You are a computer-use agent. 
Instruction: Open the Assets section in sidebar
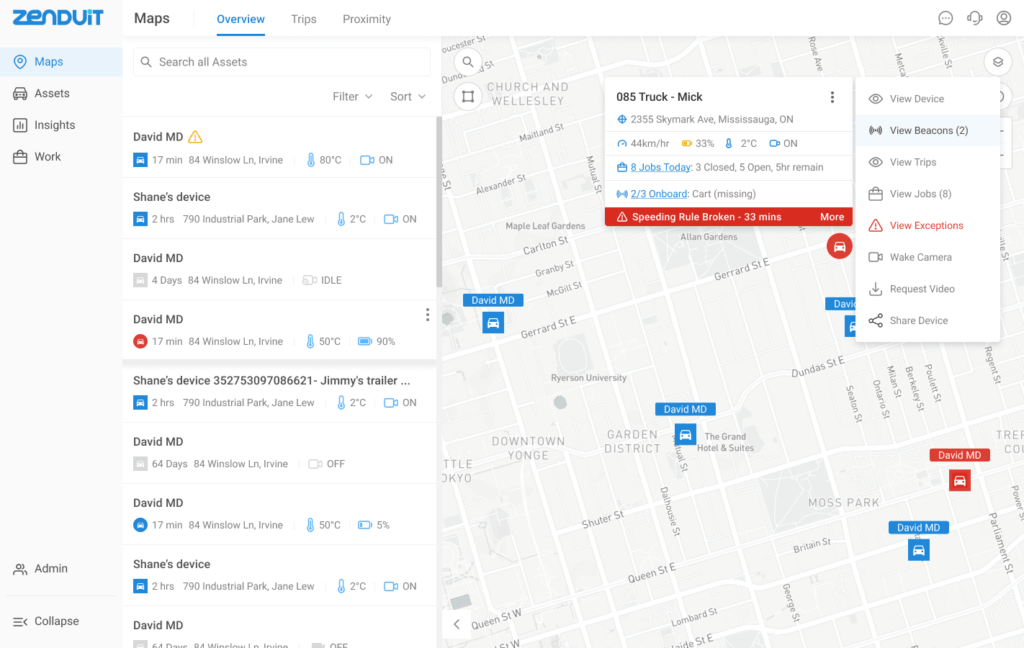pyautogui.click(x=61, y=93)
